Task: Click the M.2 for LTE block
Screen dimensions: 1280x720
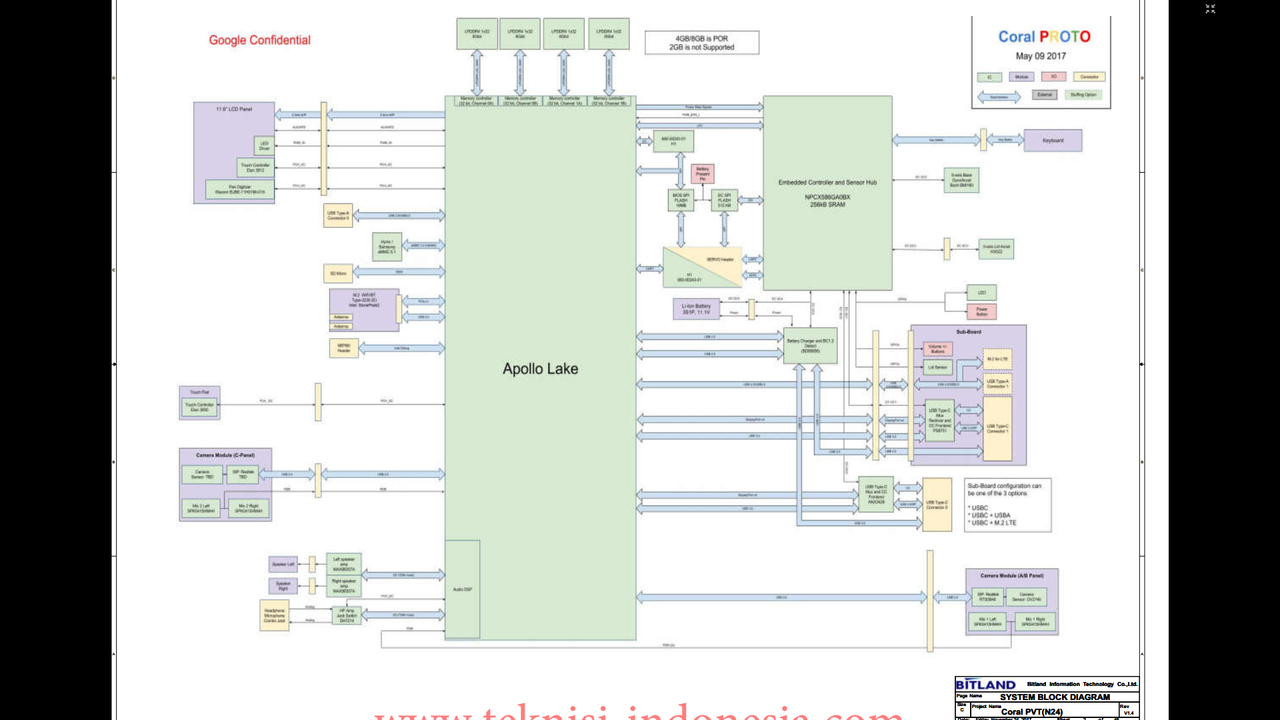Action: [x=998, y=358]
